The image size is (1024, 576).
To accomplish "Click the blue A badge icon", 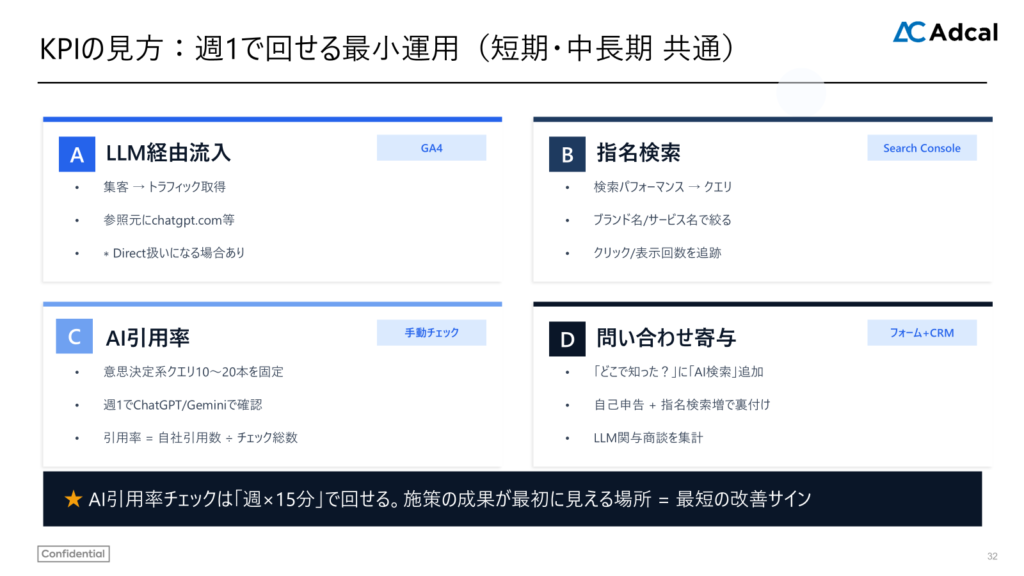I will point(76,154).
